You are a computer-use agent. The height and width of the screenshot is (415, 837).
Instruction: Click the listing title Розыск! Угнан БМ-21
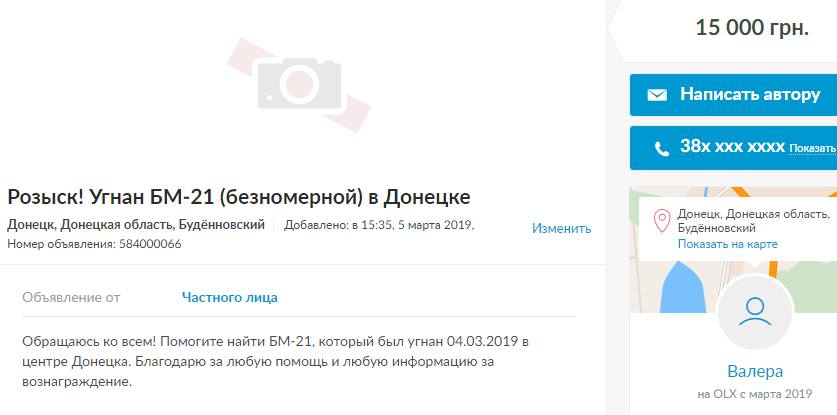click(x=239, y=197)
